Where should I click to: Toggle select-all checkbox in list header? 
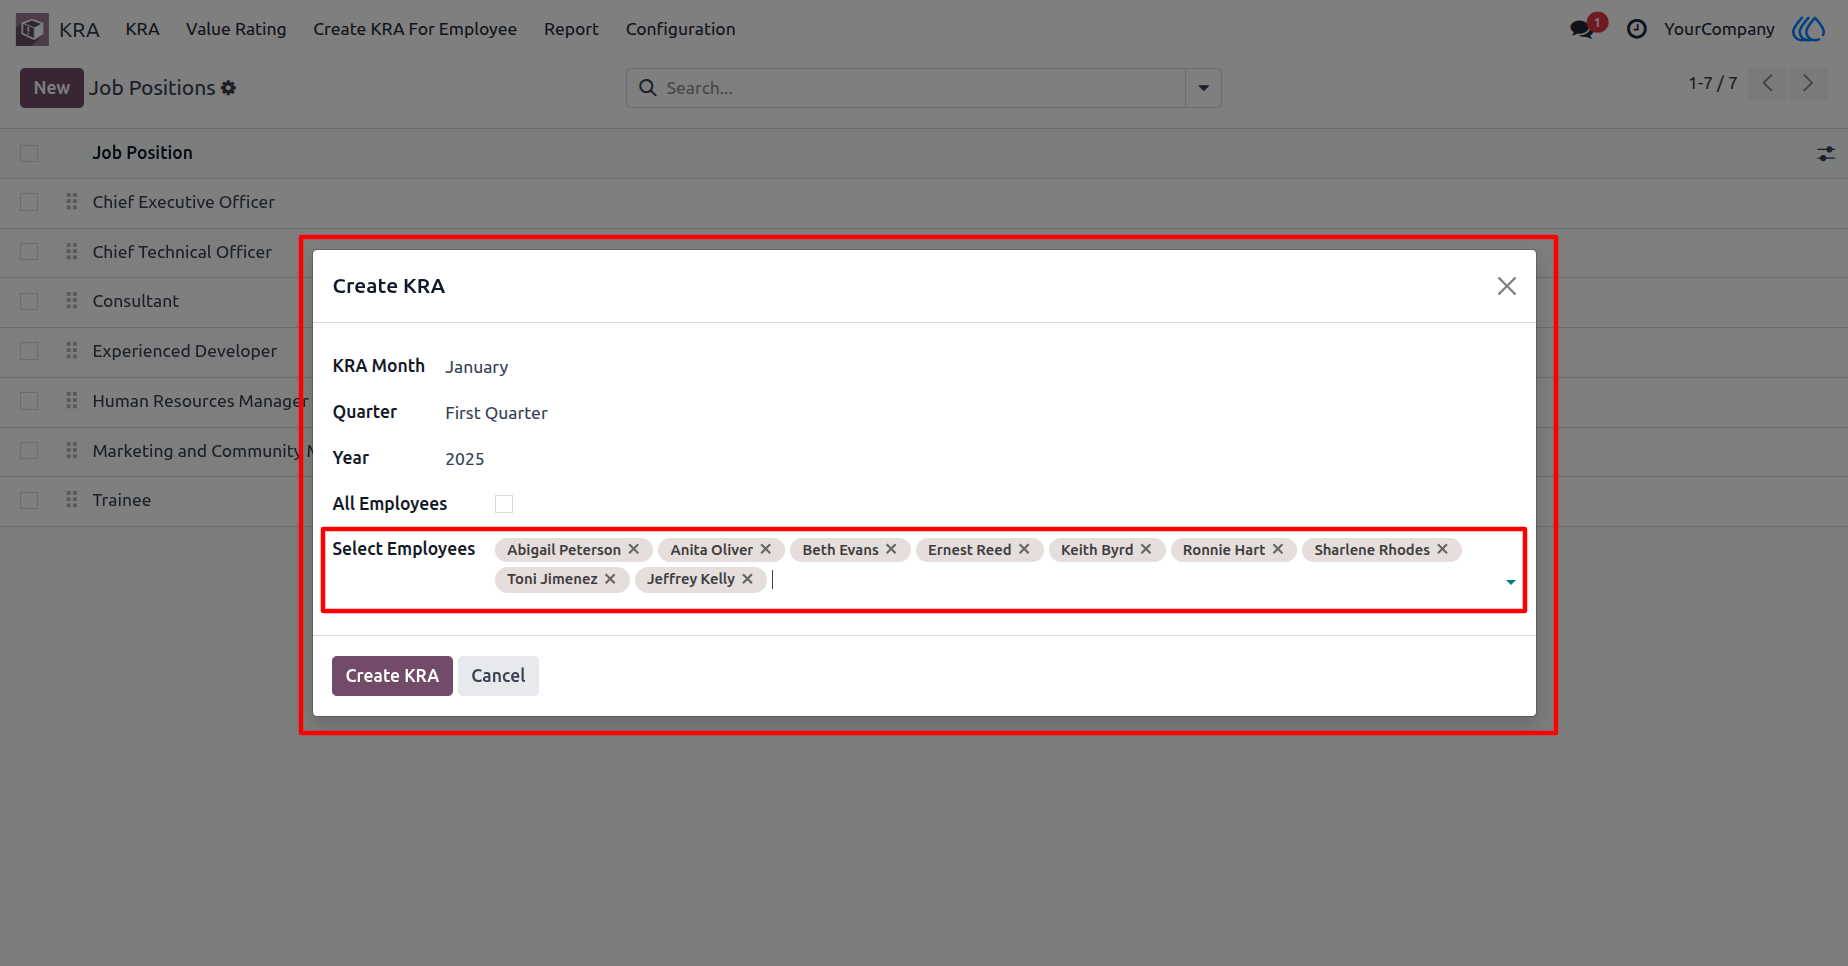click(29, 153)
